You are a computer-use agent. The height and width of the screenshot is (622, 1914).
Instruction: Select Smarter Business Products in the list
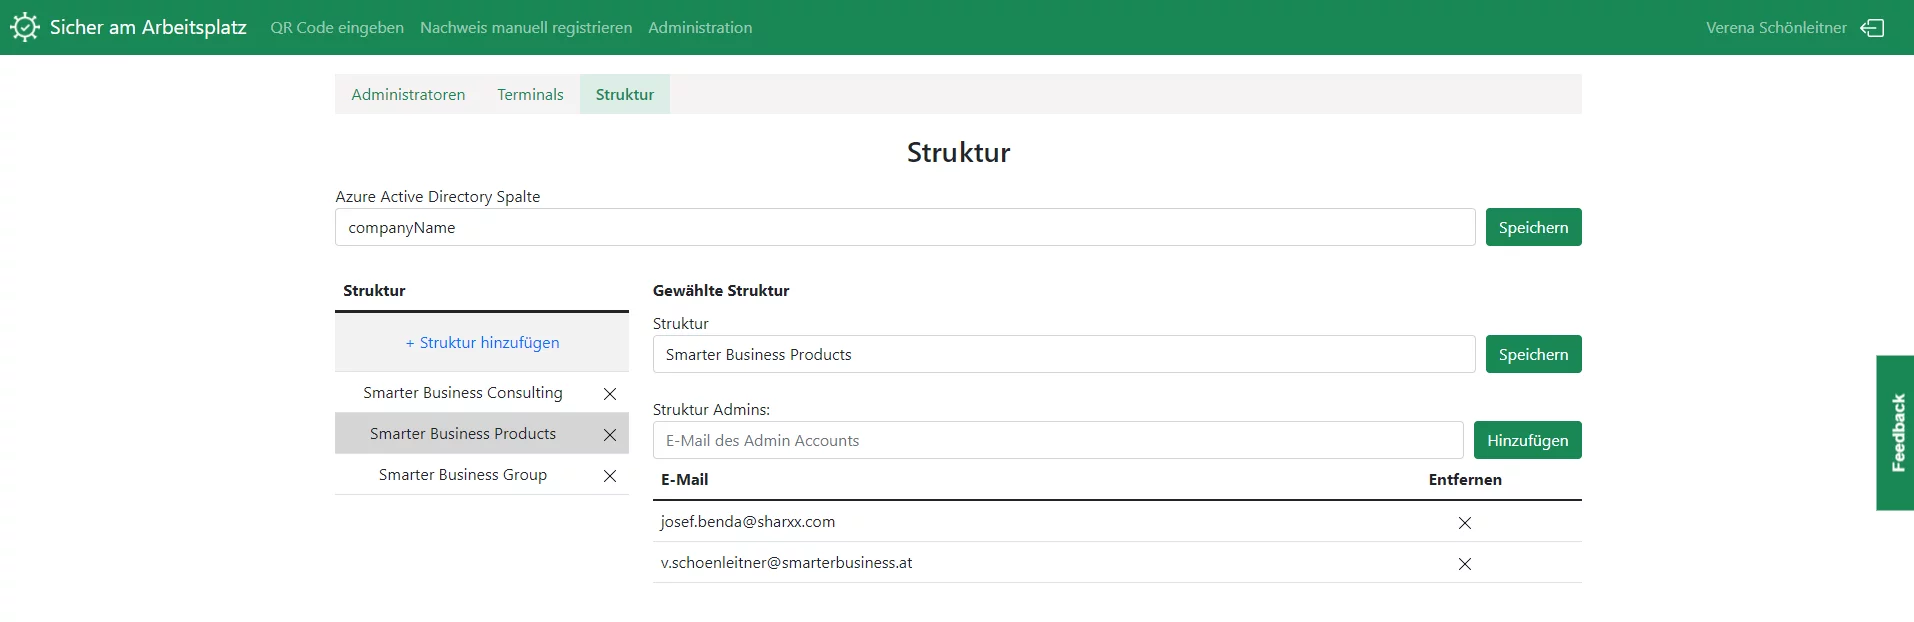463,434
